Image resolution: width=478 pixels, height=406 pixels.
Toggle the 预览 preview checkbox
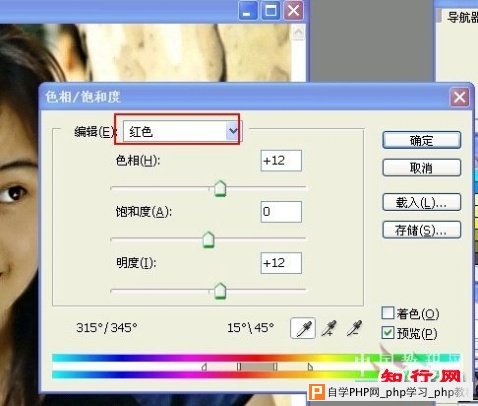pyautogui.click(x=388, y=333)
